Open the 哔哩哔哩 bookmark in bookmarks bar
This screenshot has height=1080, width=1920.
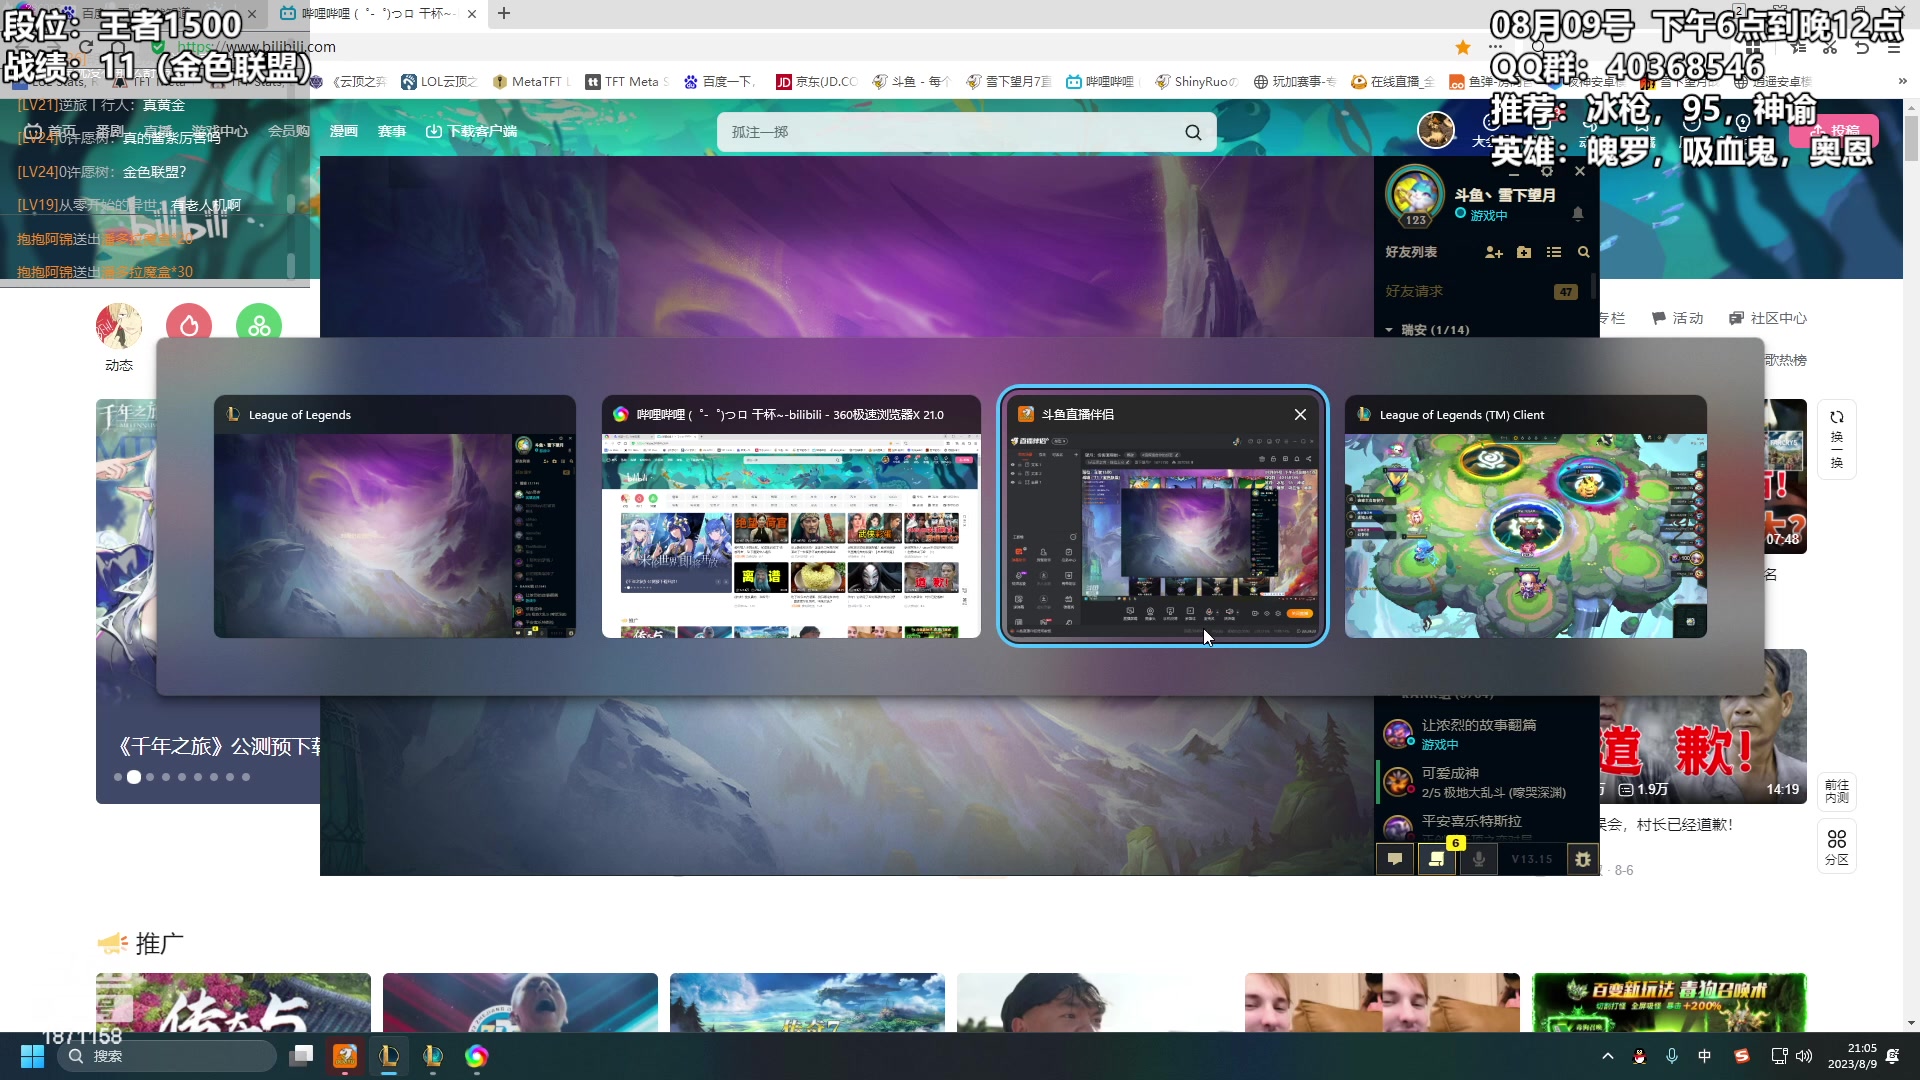[x=1100, y=82]
